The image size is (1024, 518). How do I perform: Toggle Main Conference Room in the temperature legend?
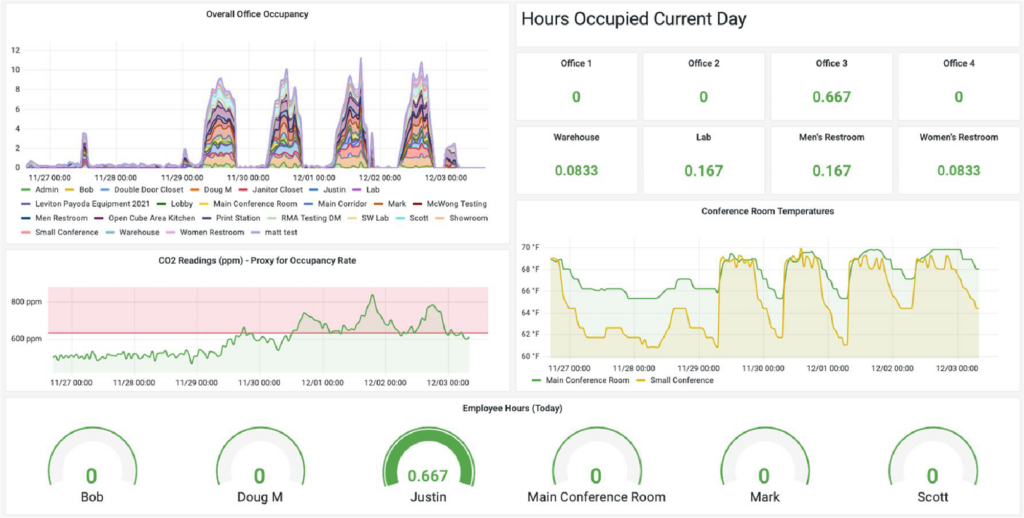pos(588,380)
